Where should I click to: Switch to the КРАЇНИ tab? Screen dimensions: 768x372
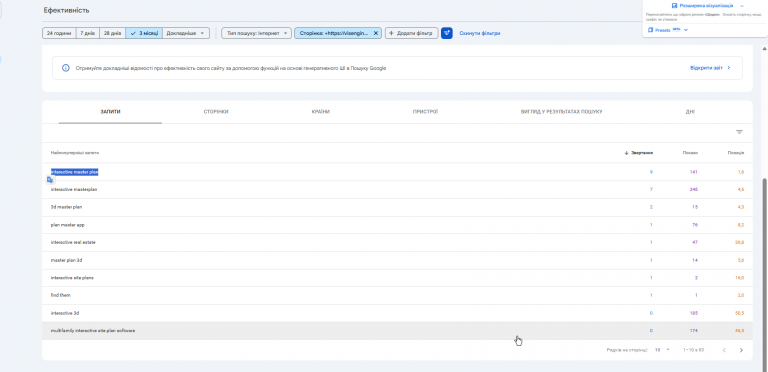[320, 112]
